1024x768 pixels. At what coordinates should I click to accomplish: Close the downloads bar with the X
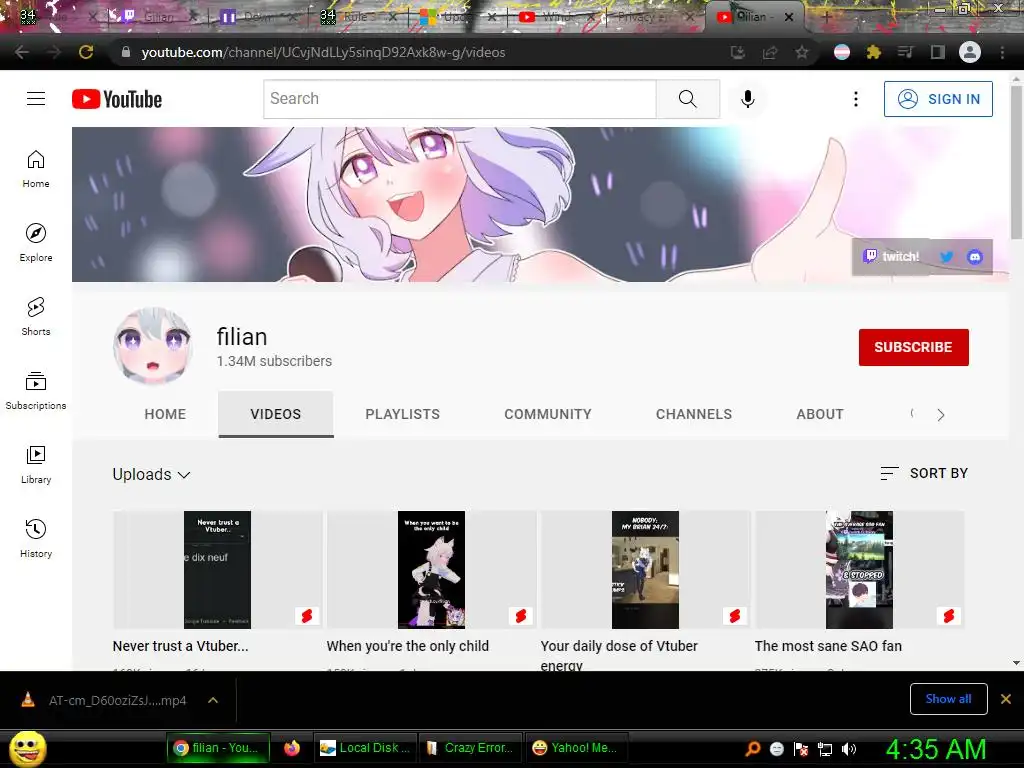1006,699
